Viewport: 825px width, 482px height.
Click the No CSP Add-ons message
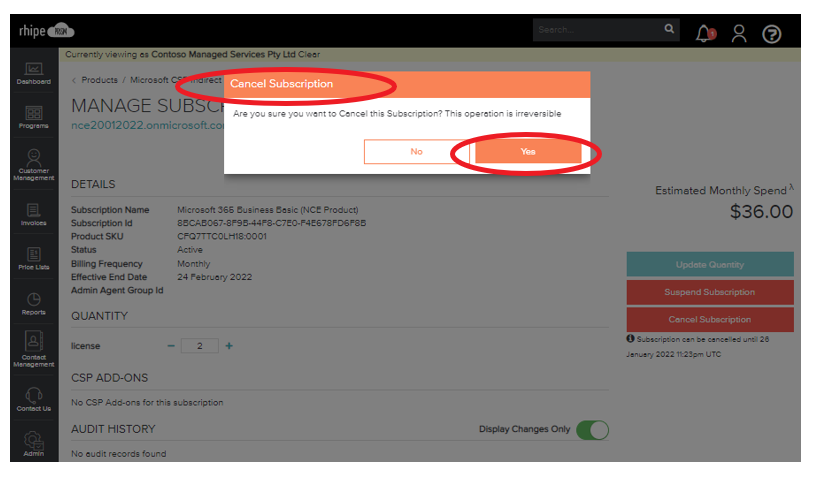click(x=147, y=403)
